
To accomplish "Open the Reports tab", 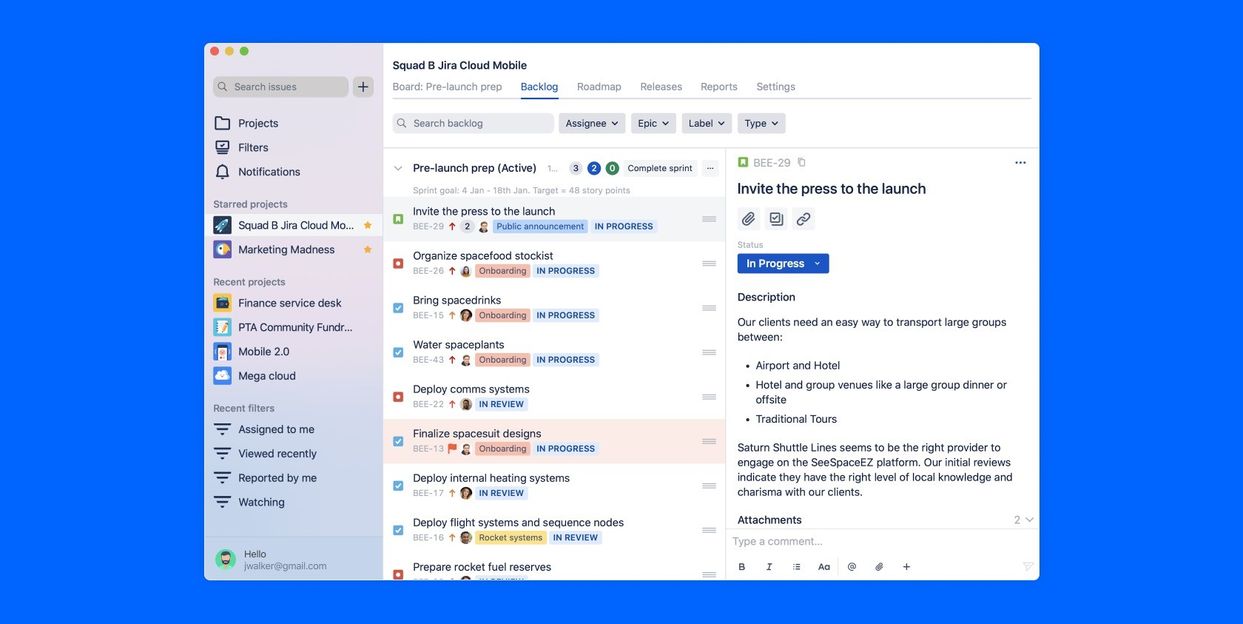I will (x=719, y=87).
